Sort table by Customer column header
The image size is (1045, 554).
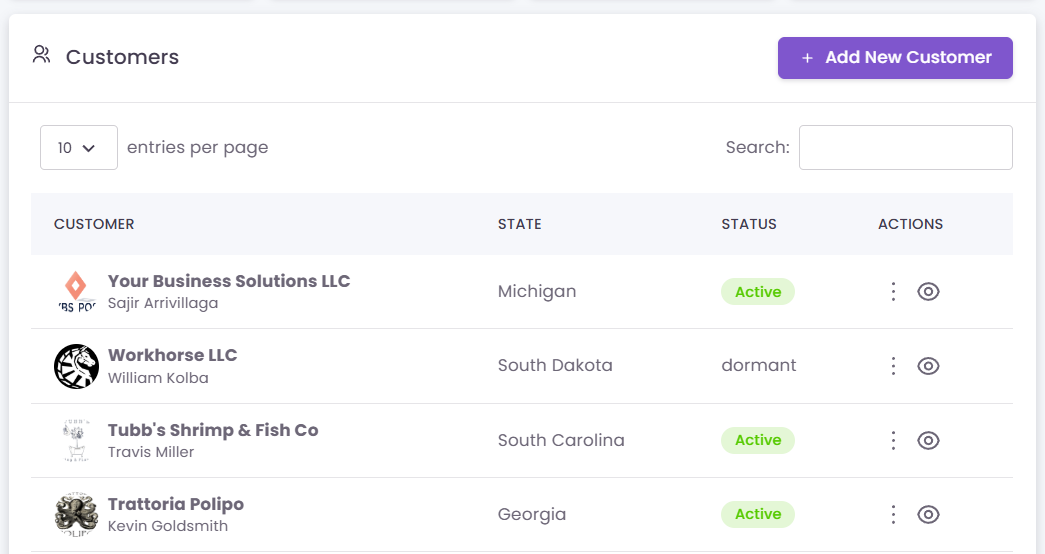94,224
